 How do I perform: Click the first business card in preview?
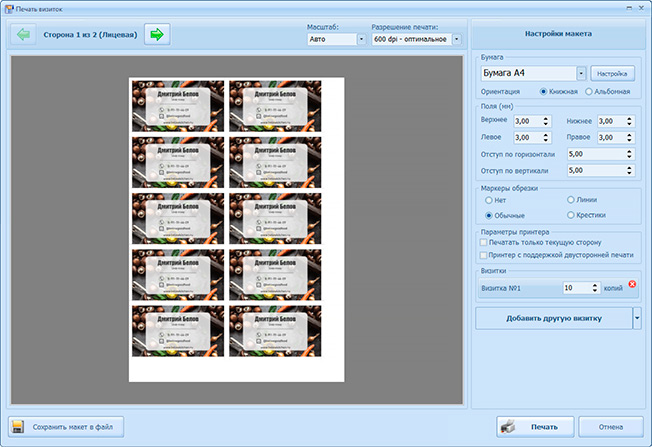coord(177,105)
